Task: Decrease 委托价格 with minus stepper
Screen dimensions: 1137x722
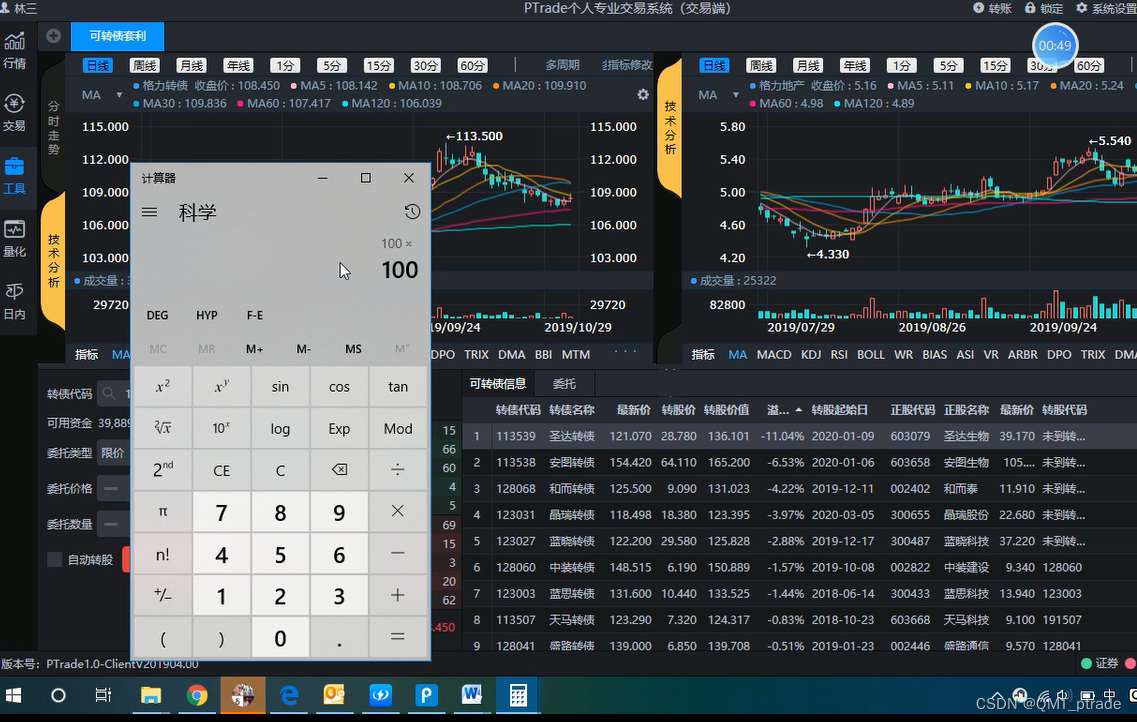Action: coord(112,488)
